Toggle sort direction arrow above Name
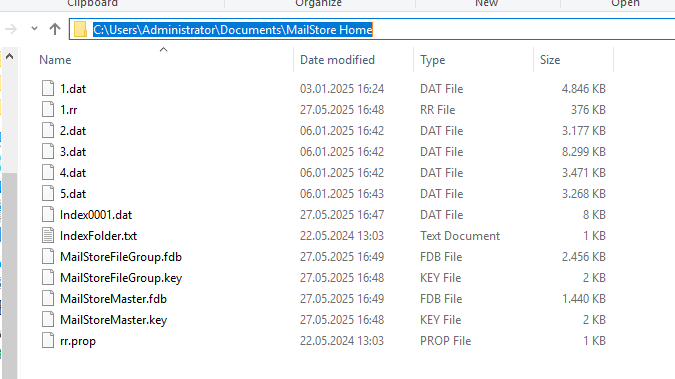675x379 pixels. coord(164,50)
